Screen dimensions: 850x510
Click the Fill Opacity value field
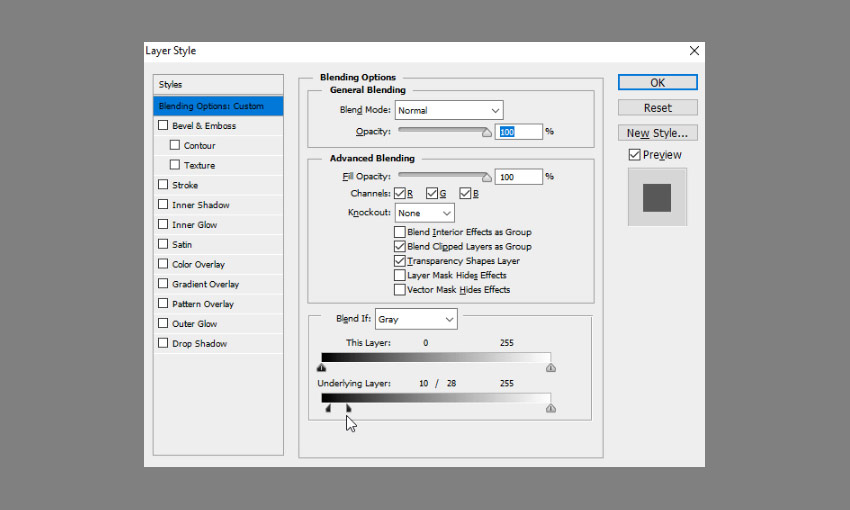(518, 177)
